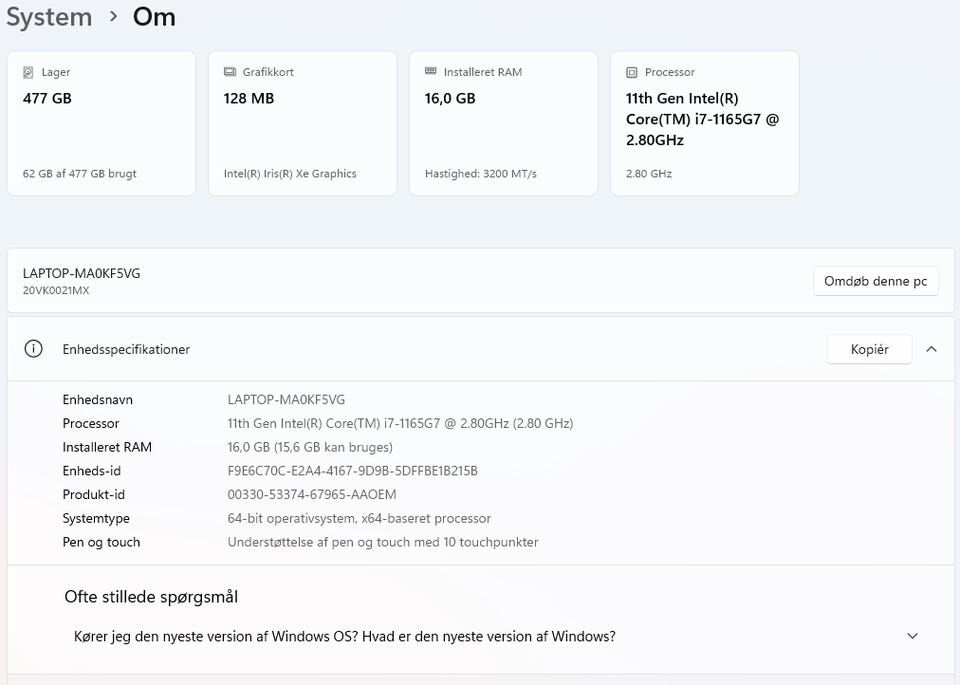Open the Processor i7-1165G7 card
The image size is (960, 685).
click(x=704, y=124)
